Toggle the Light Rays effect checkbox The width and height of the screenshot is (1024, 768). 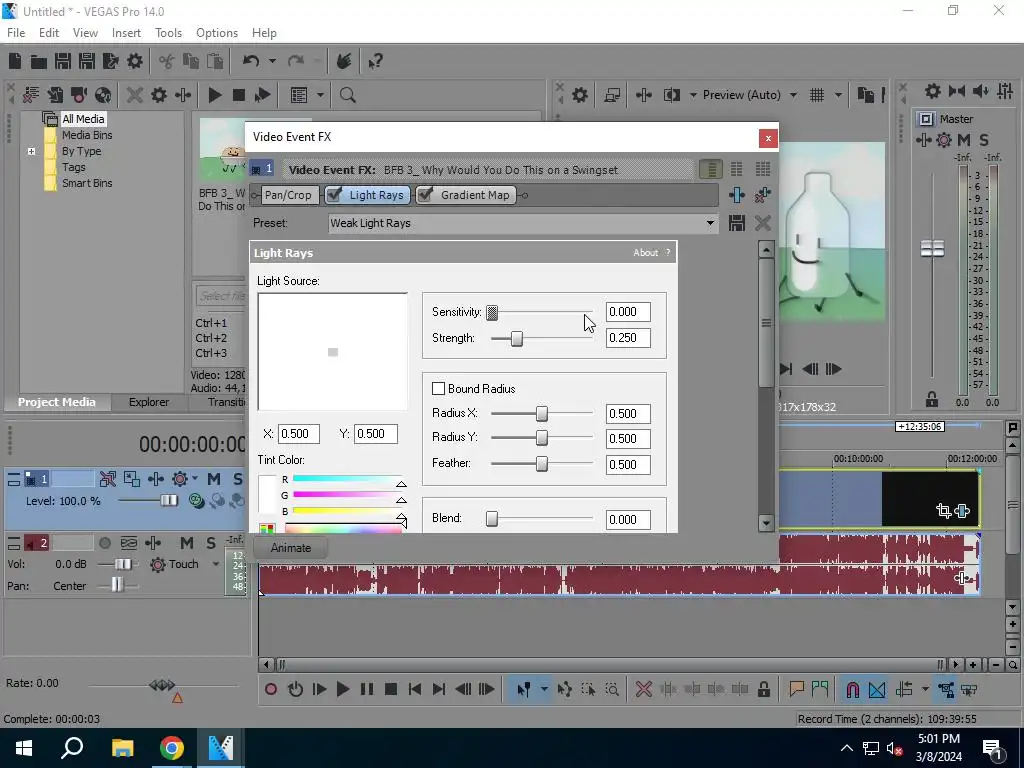(x=334, y=195)
